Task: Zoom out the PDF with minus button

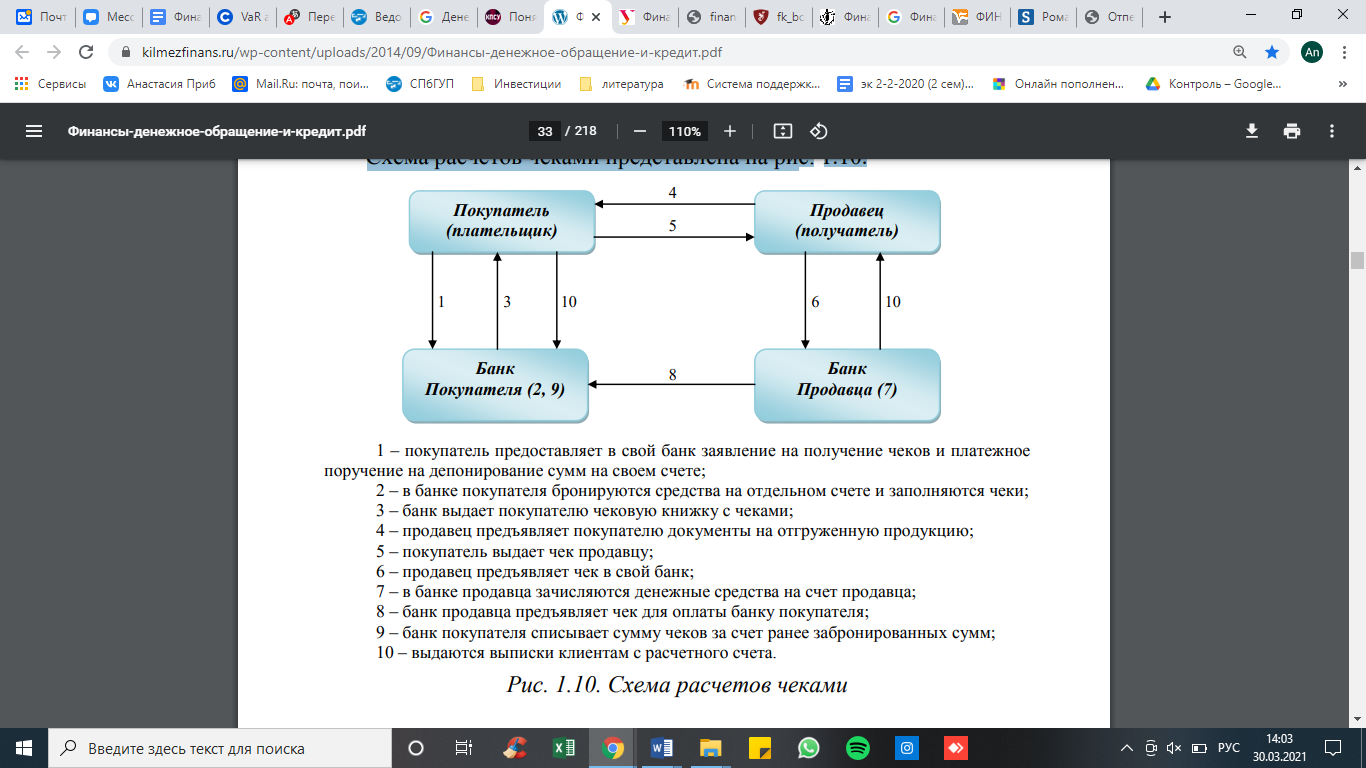Action: pos(640,131)
